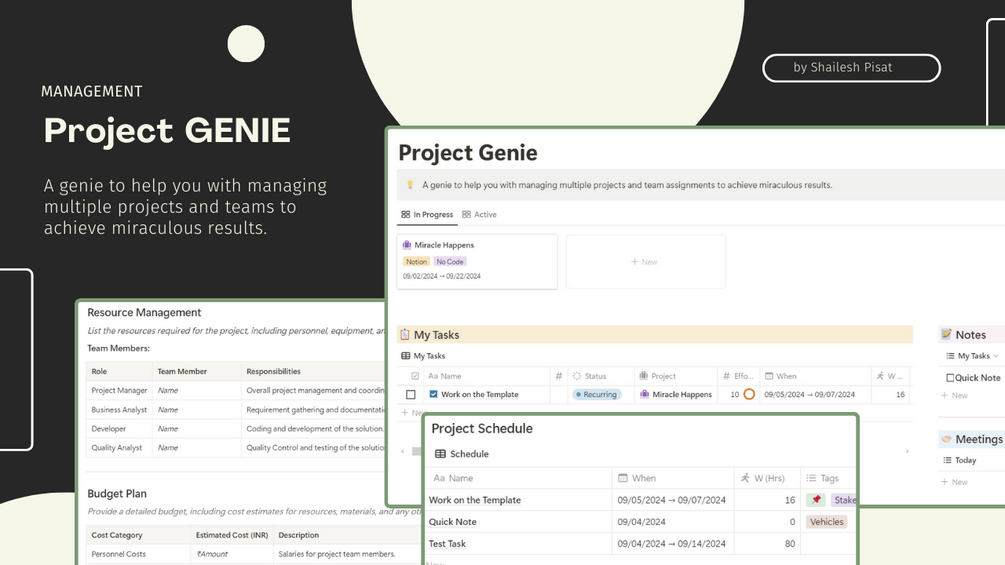Click the Recurring status badge
This screenshot has height=565, width=1005.
click(597, 395)
